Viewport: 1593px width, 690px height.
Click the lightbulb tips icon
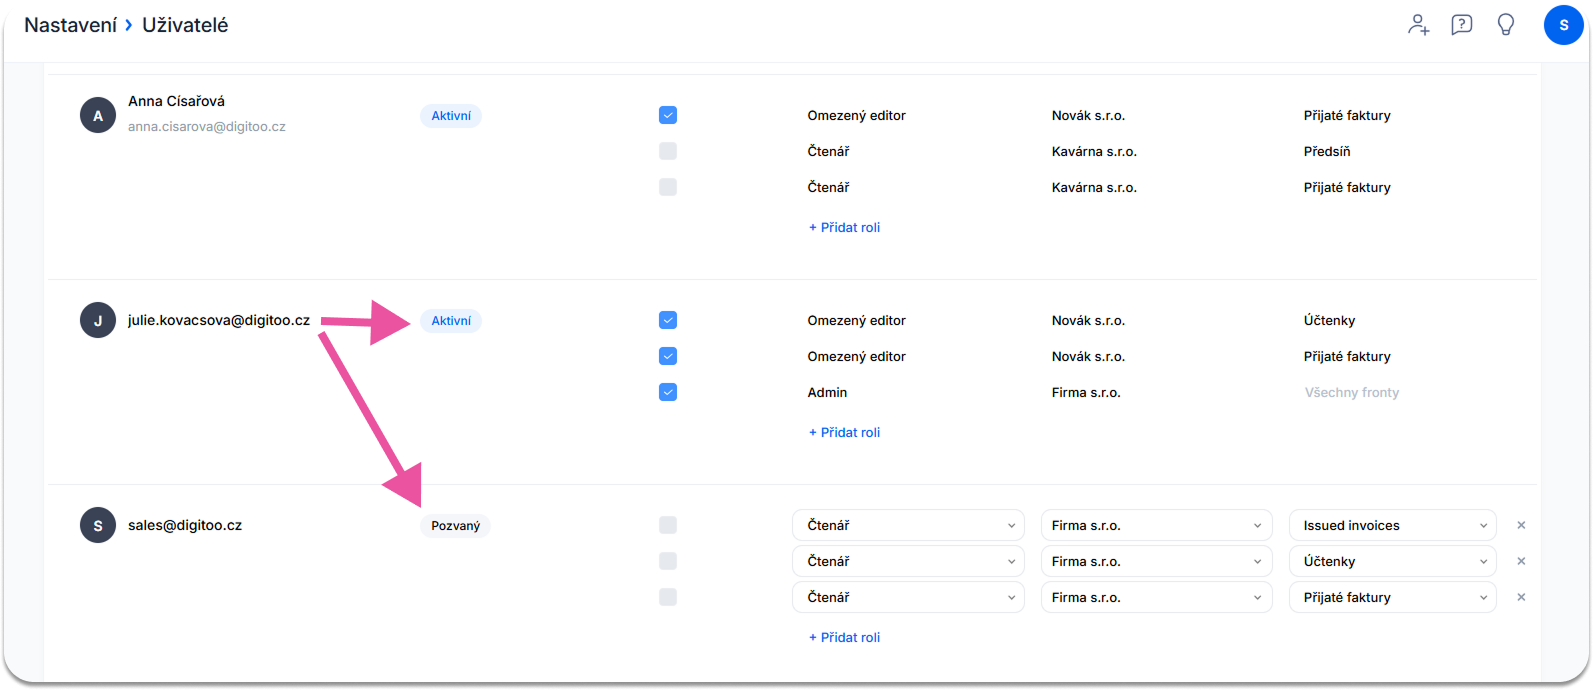tap(1506, 25)
